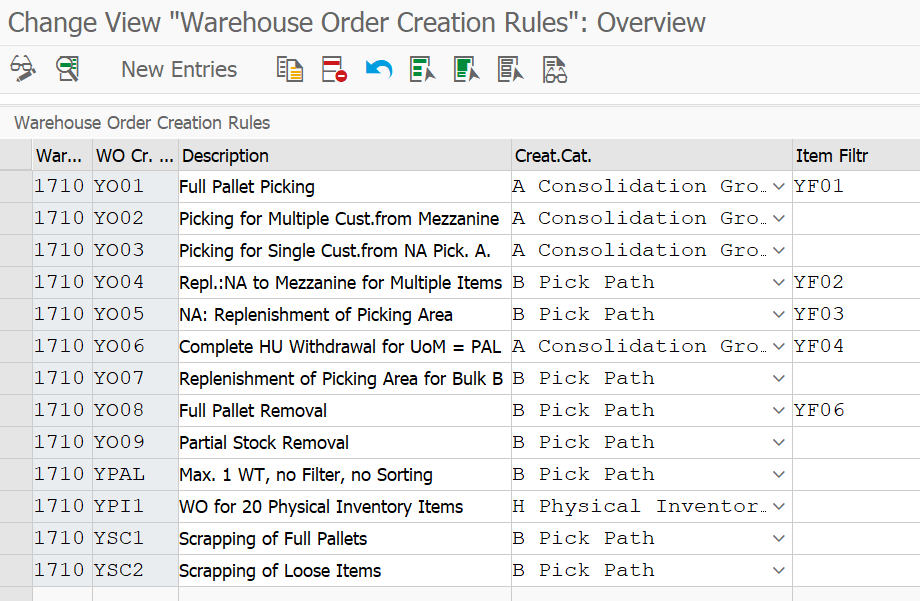Click the Deselect All icon
This screenshot has width=920, height=601.
[510, 69]
